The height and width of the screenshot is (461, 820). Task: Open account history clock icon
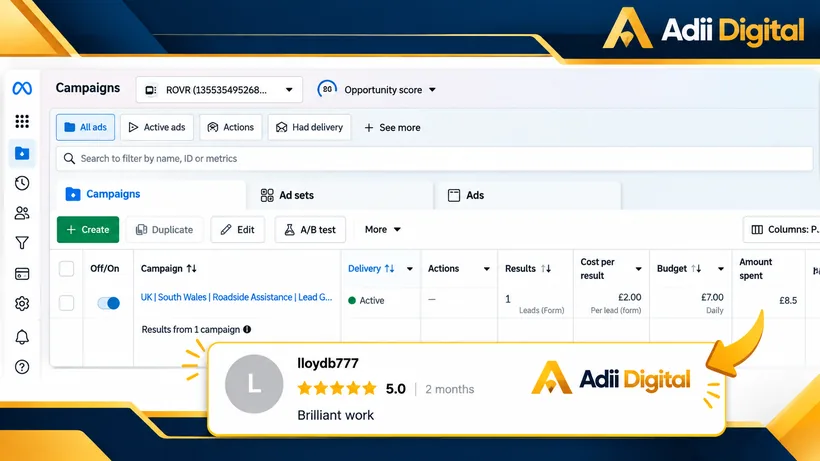coord(22,183)
